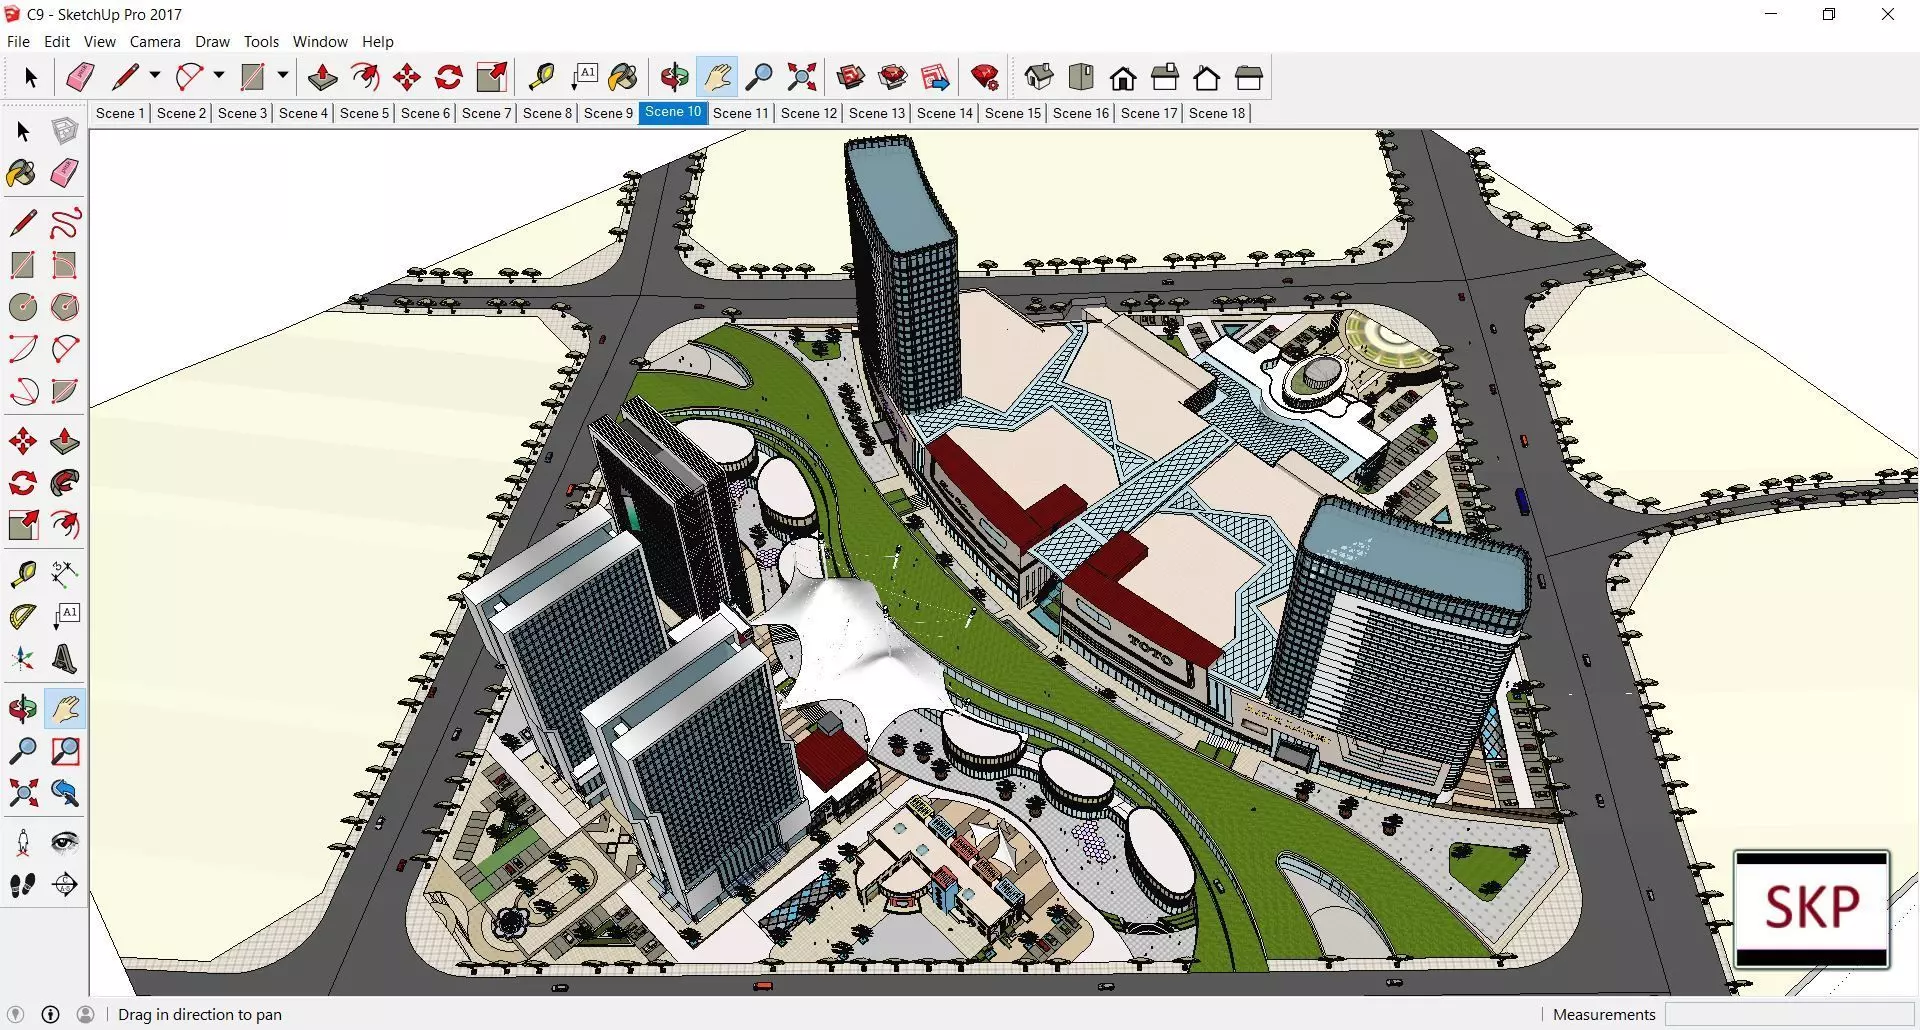This screenshot has height=1030, width=1920.
Task: Switch to Iso standard view
Action: 1039,77
